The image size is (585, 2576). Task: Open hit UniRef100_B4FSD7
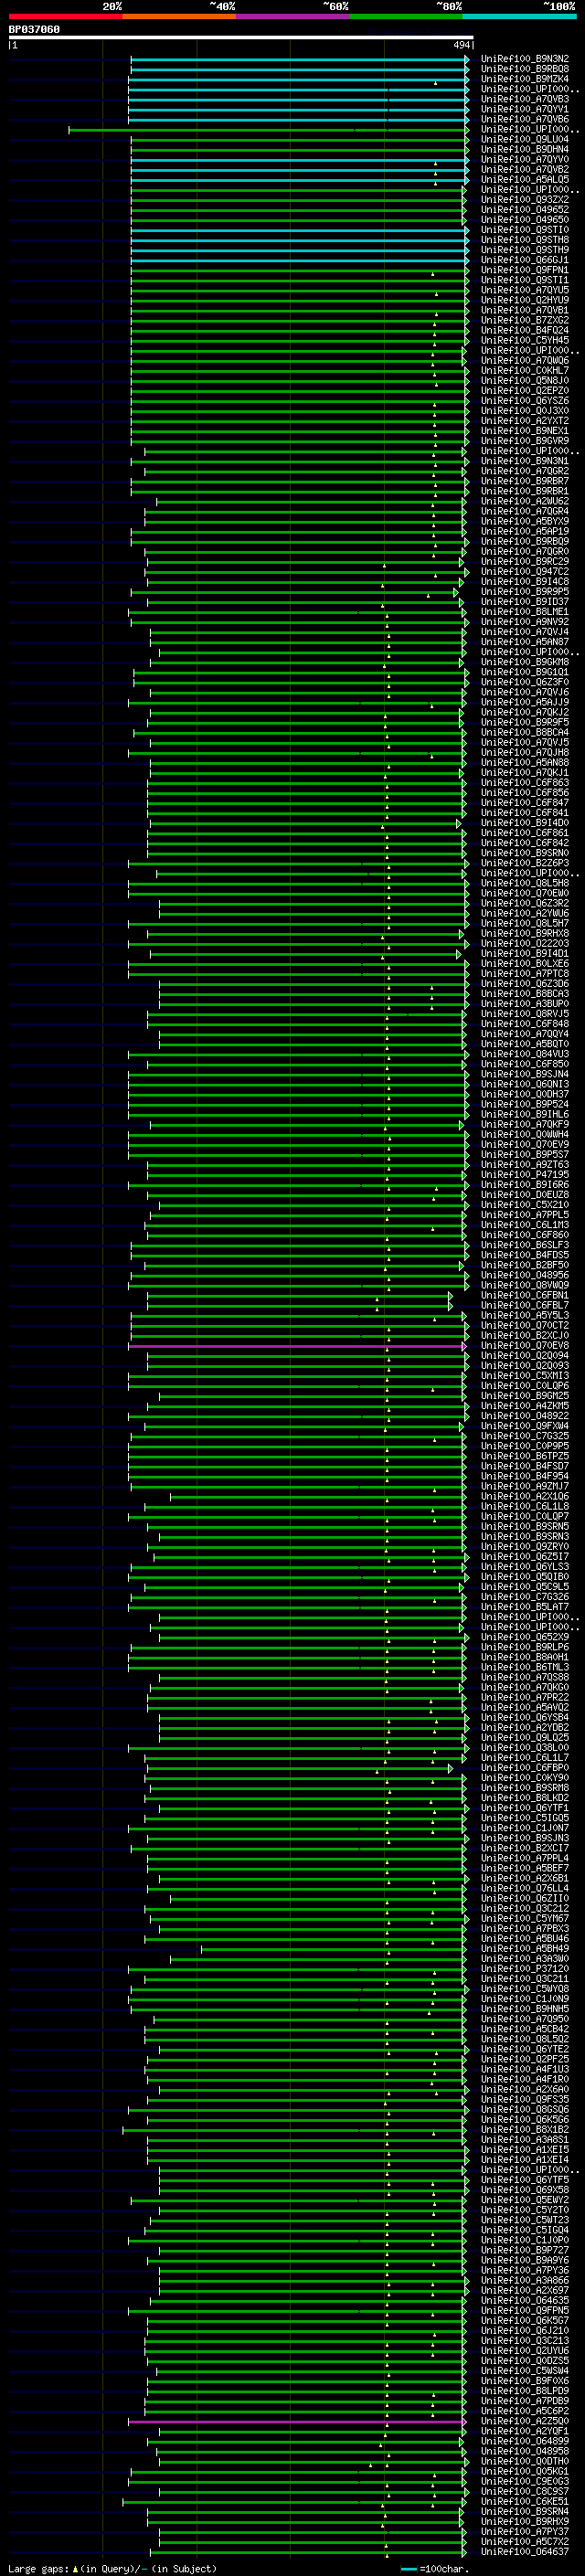coord(525,1466)
